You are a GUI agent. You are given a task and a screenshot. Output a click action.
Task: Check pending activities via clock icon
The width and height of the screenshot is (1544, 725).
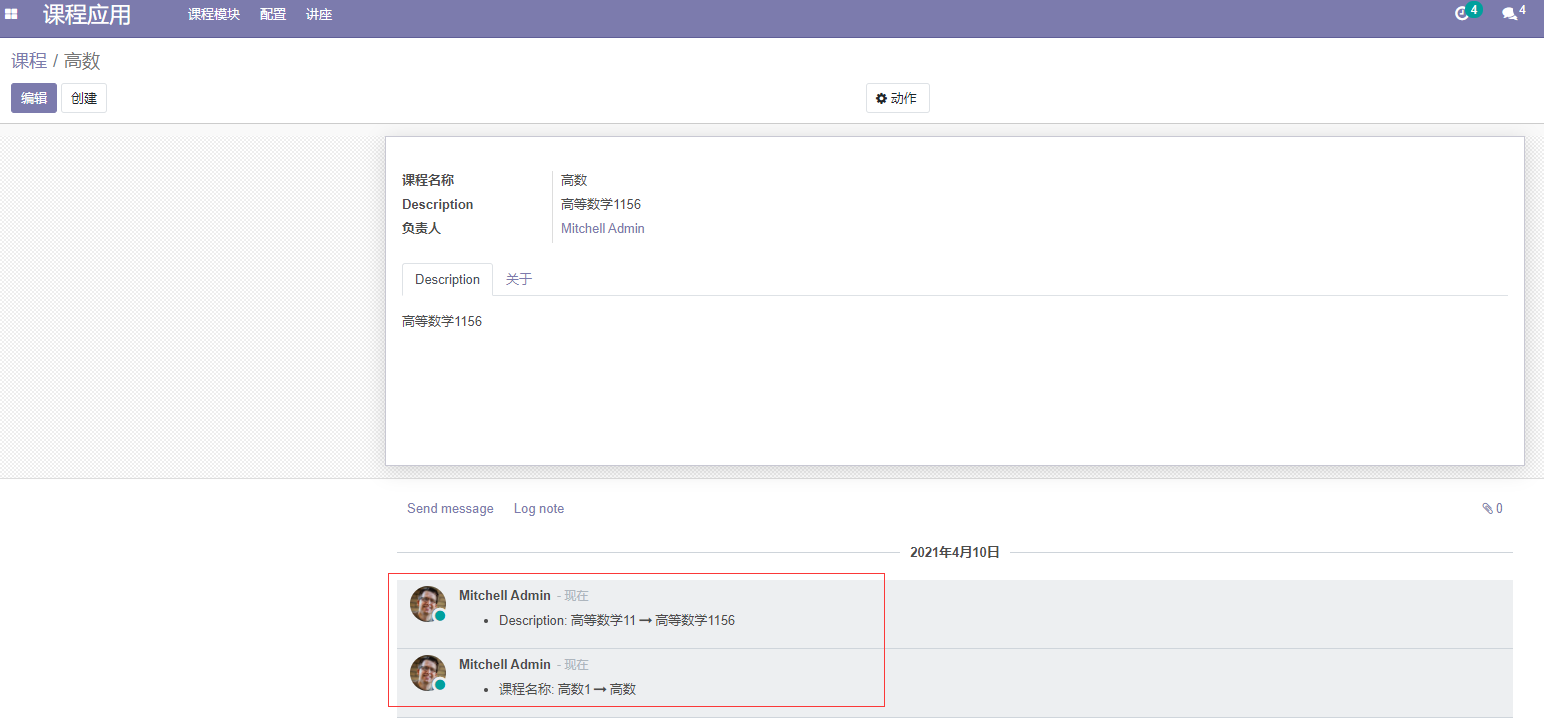click(1462, 14)
